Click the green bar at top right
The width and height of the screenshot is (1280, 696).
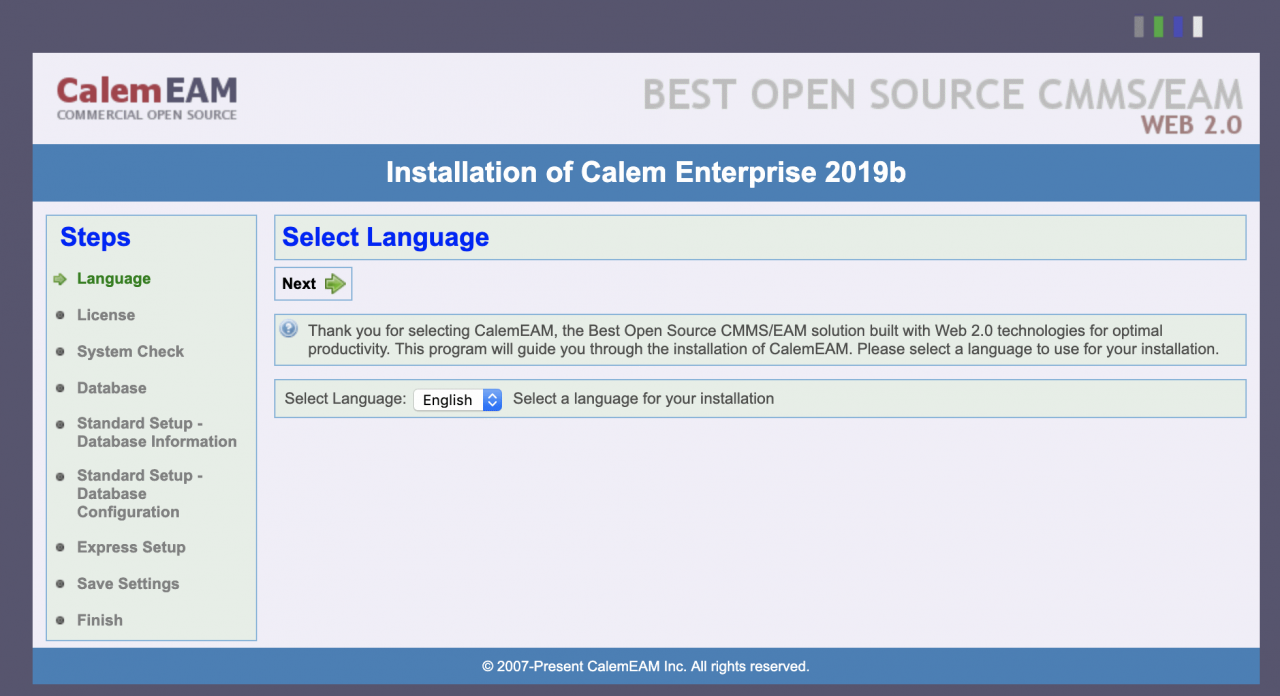click(1159, 27)
